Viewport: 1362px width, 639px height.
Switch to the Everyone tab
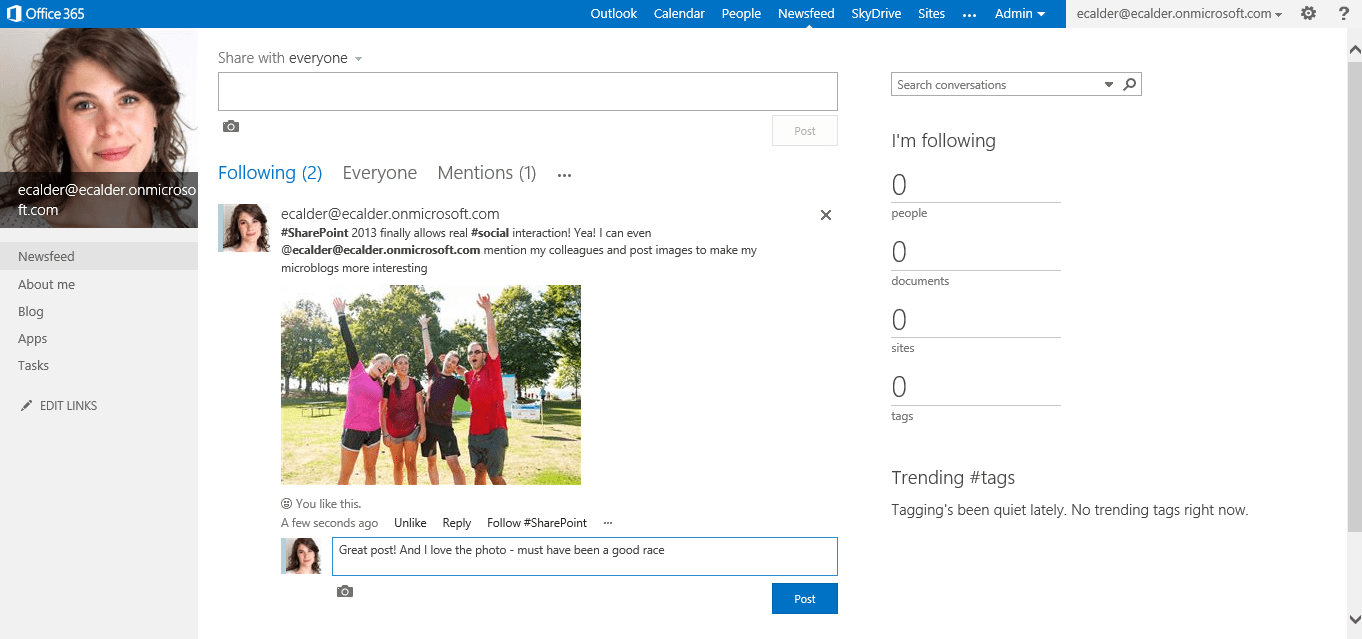[380, 173]
